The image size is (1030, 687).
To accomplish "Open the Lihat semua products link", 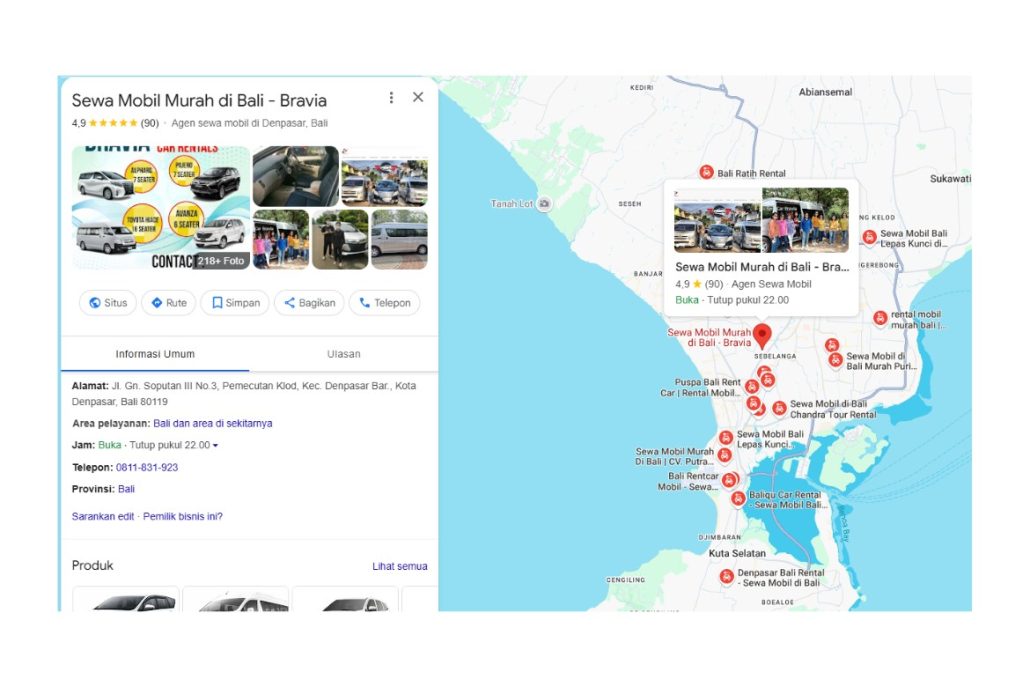I will pyautogui.click(x=399, y=566).
